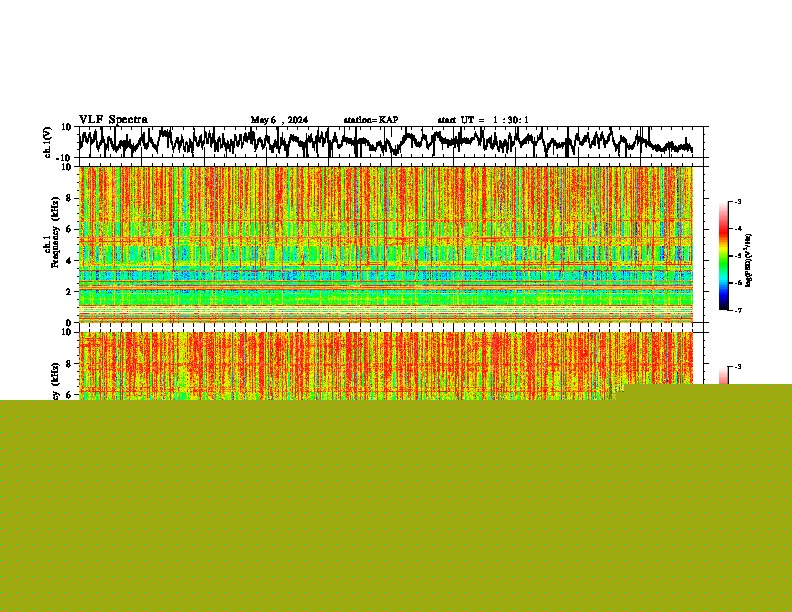This screenshot has width=792, height=612.
Task: Click the '-7' tick on the ch.1 color bar
Action: pos(738,311)
